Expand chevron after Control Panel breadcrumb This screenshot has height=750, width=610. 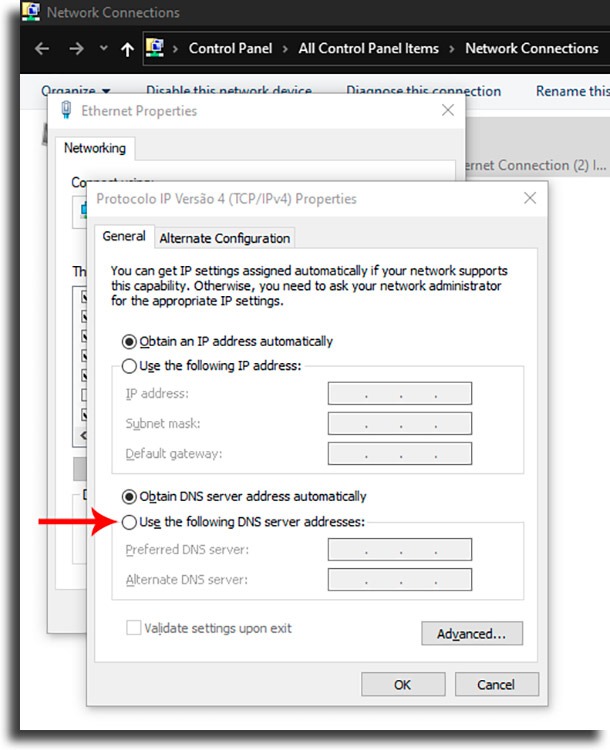(285, 49)
